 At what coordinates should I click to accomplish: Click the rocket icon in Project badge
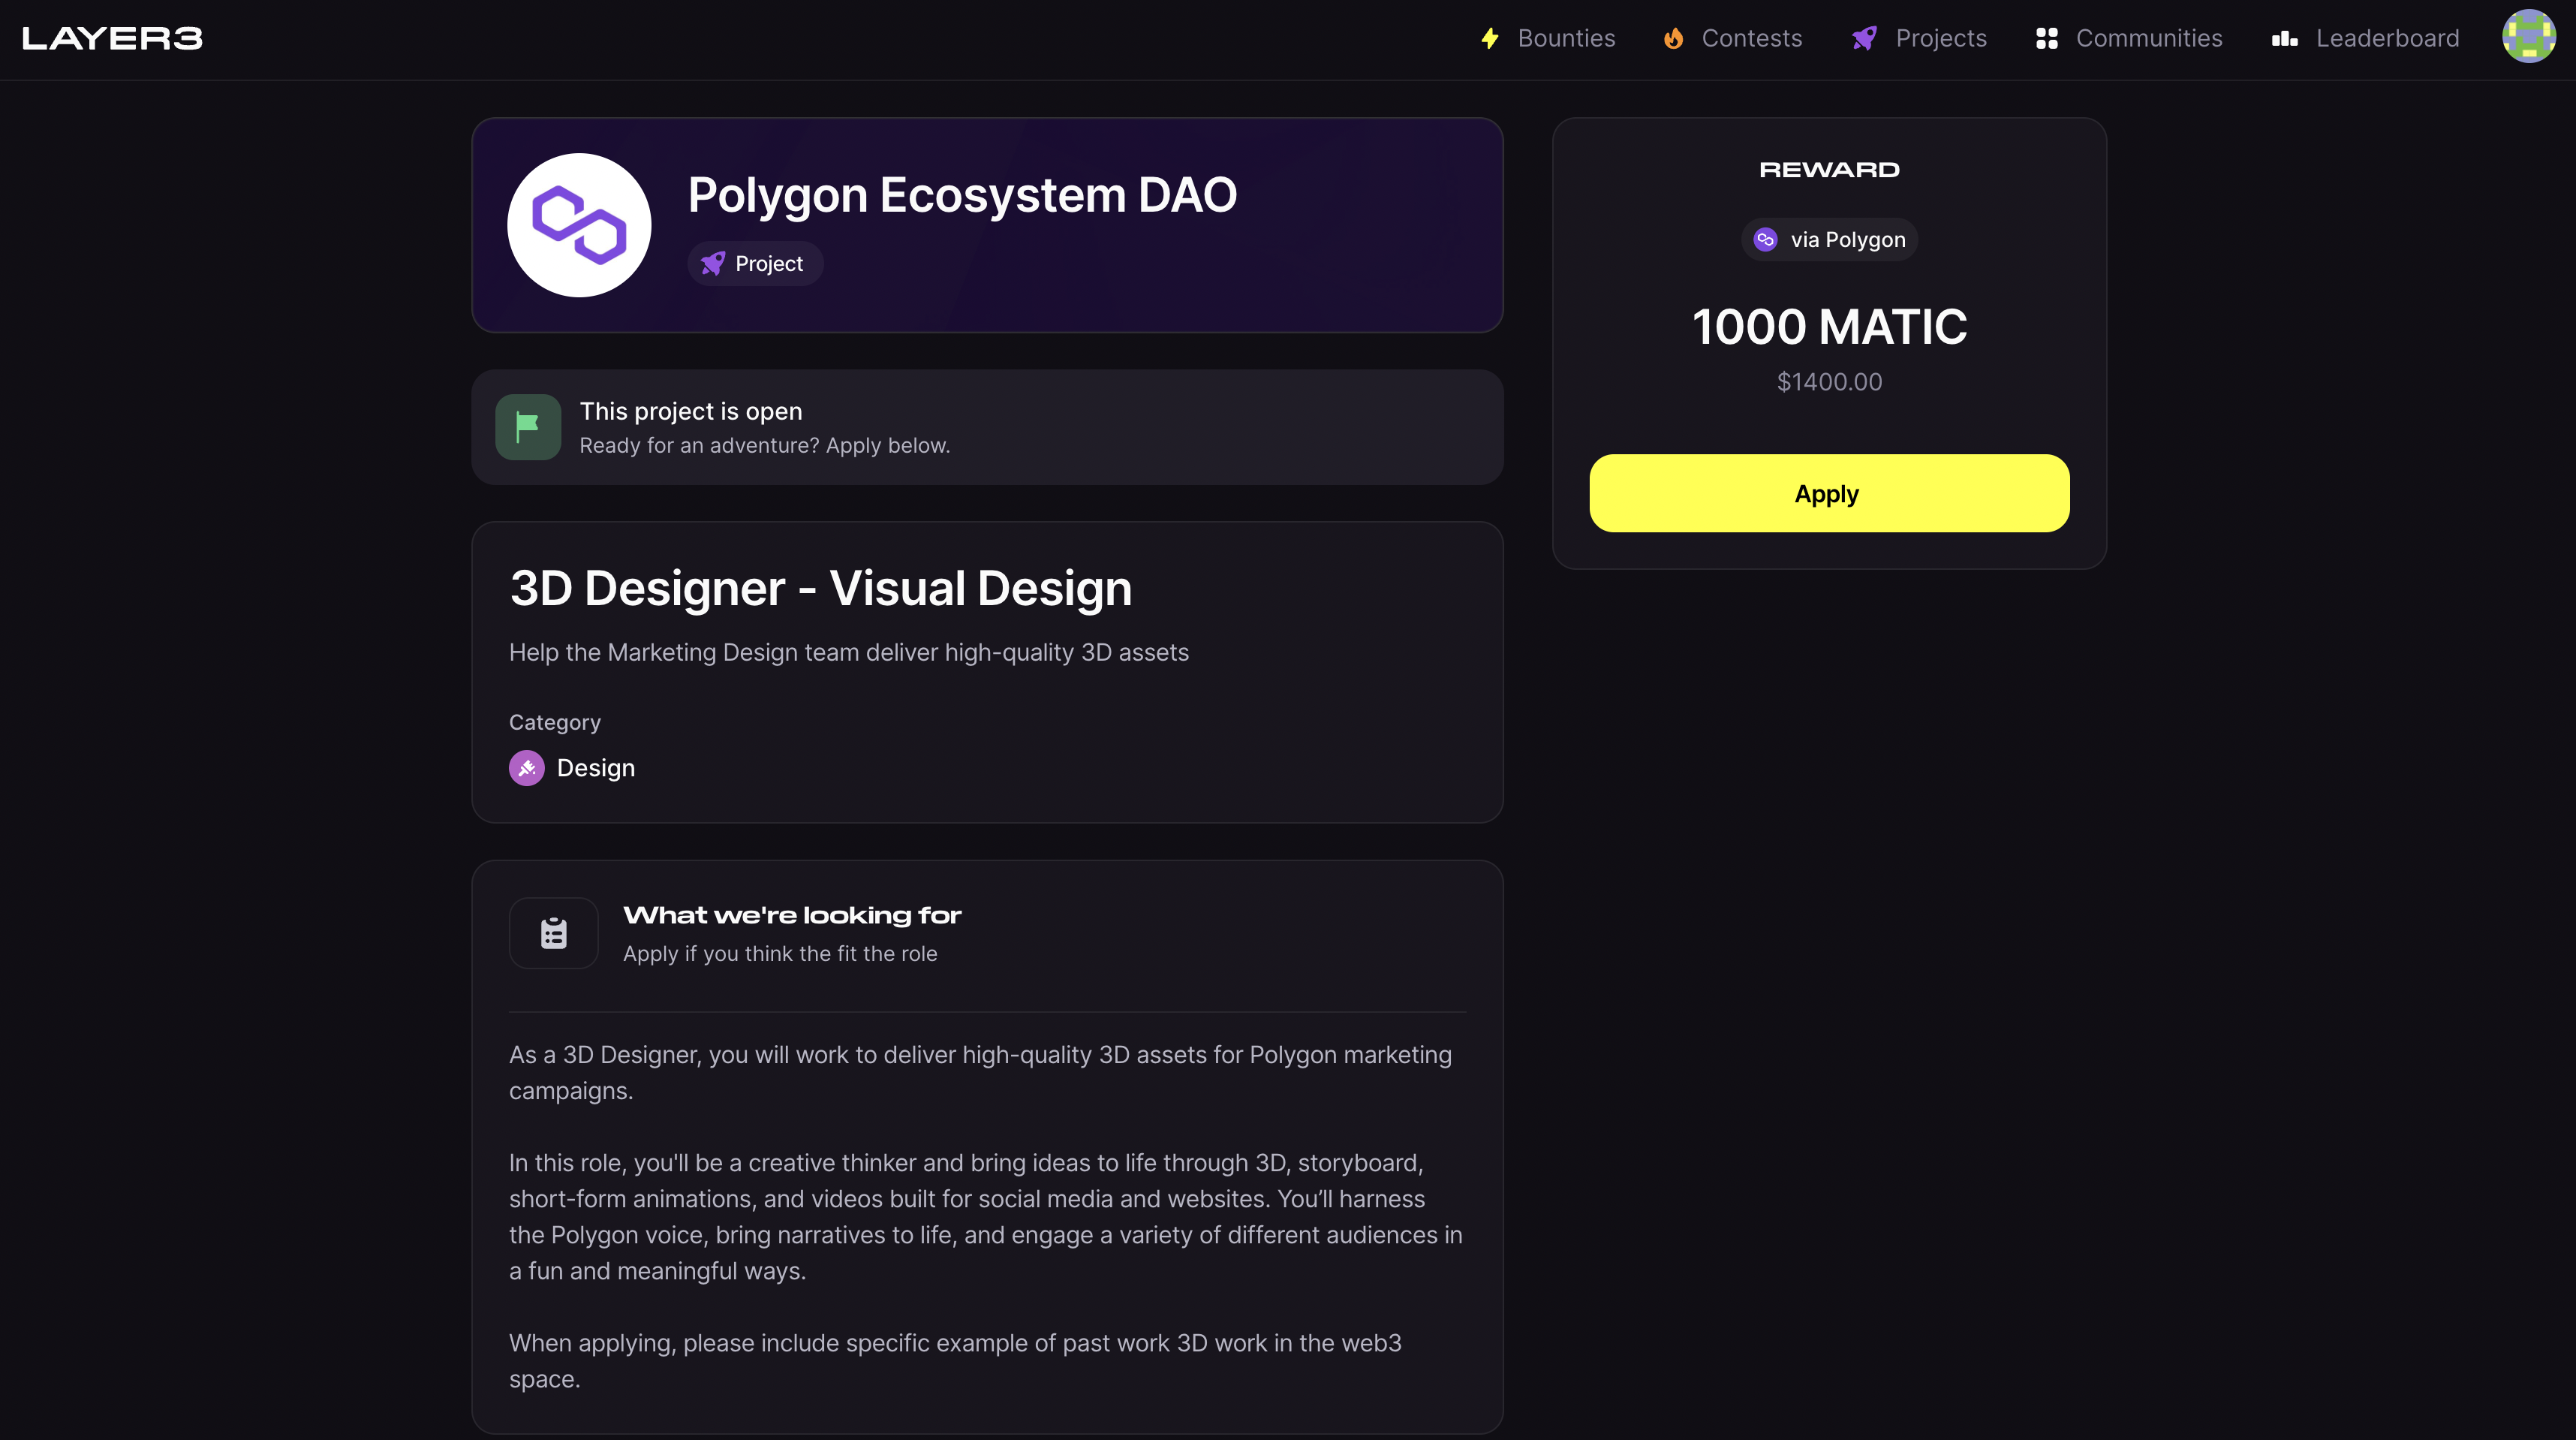[x=713, y=263]
